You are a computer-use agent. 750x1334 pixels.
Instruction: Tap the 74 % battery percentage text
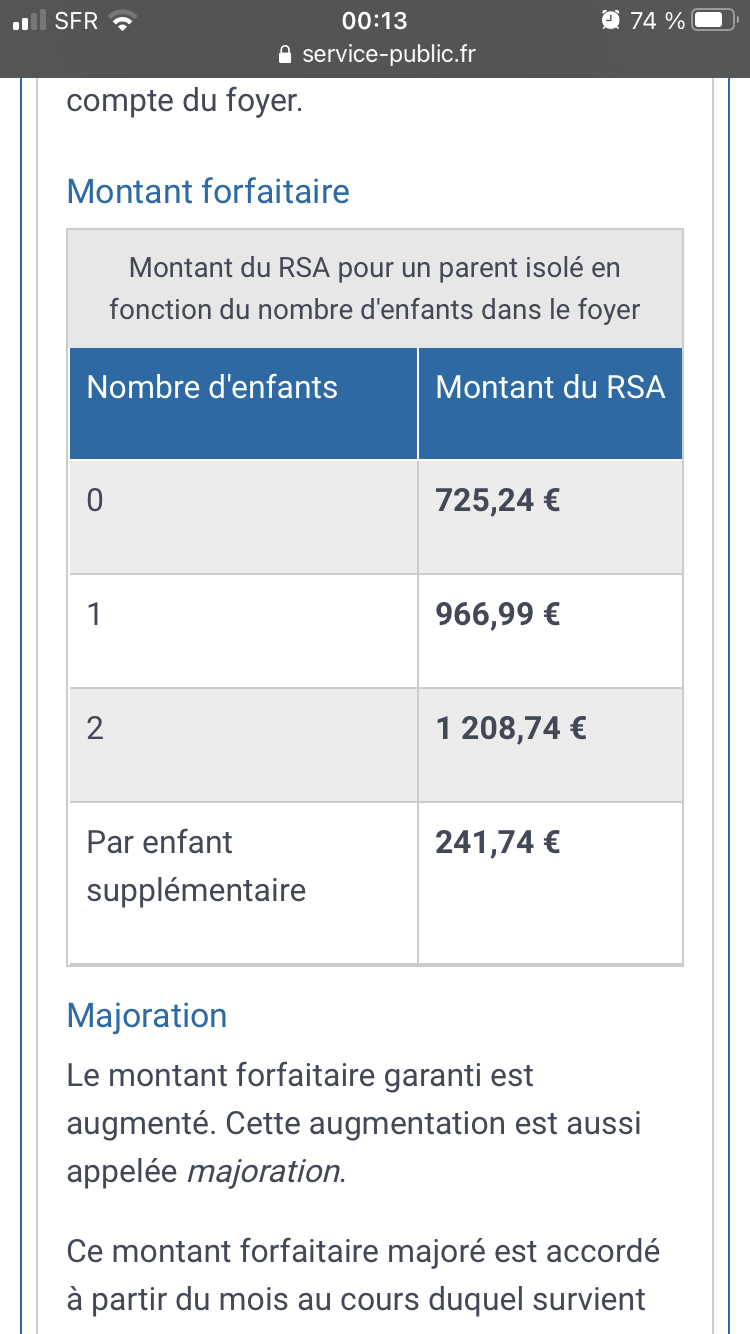pos(657,21)
